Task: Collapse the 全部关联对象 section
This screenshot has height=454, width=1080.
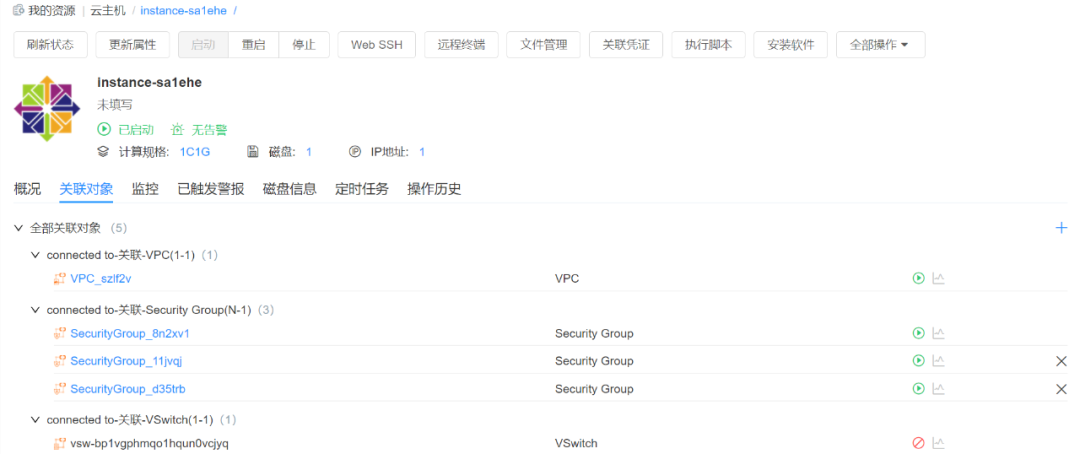Action: [19, 227]
